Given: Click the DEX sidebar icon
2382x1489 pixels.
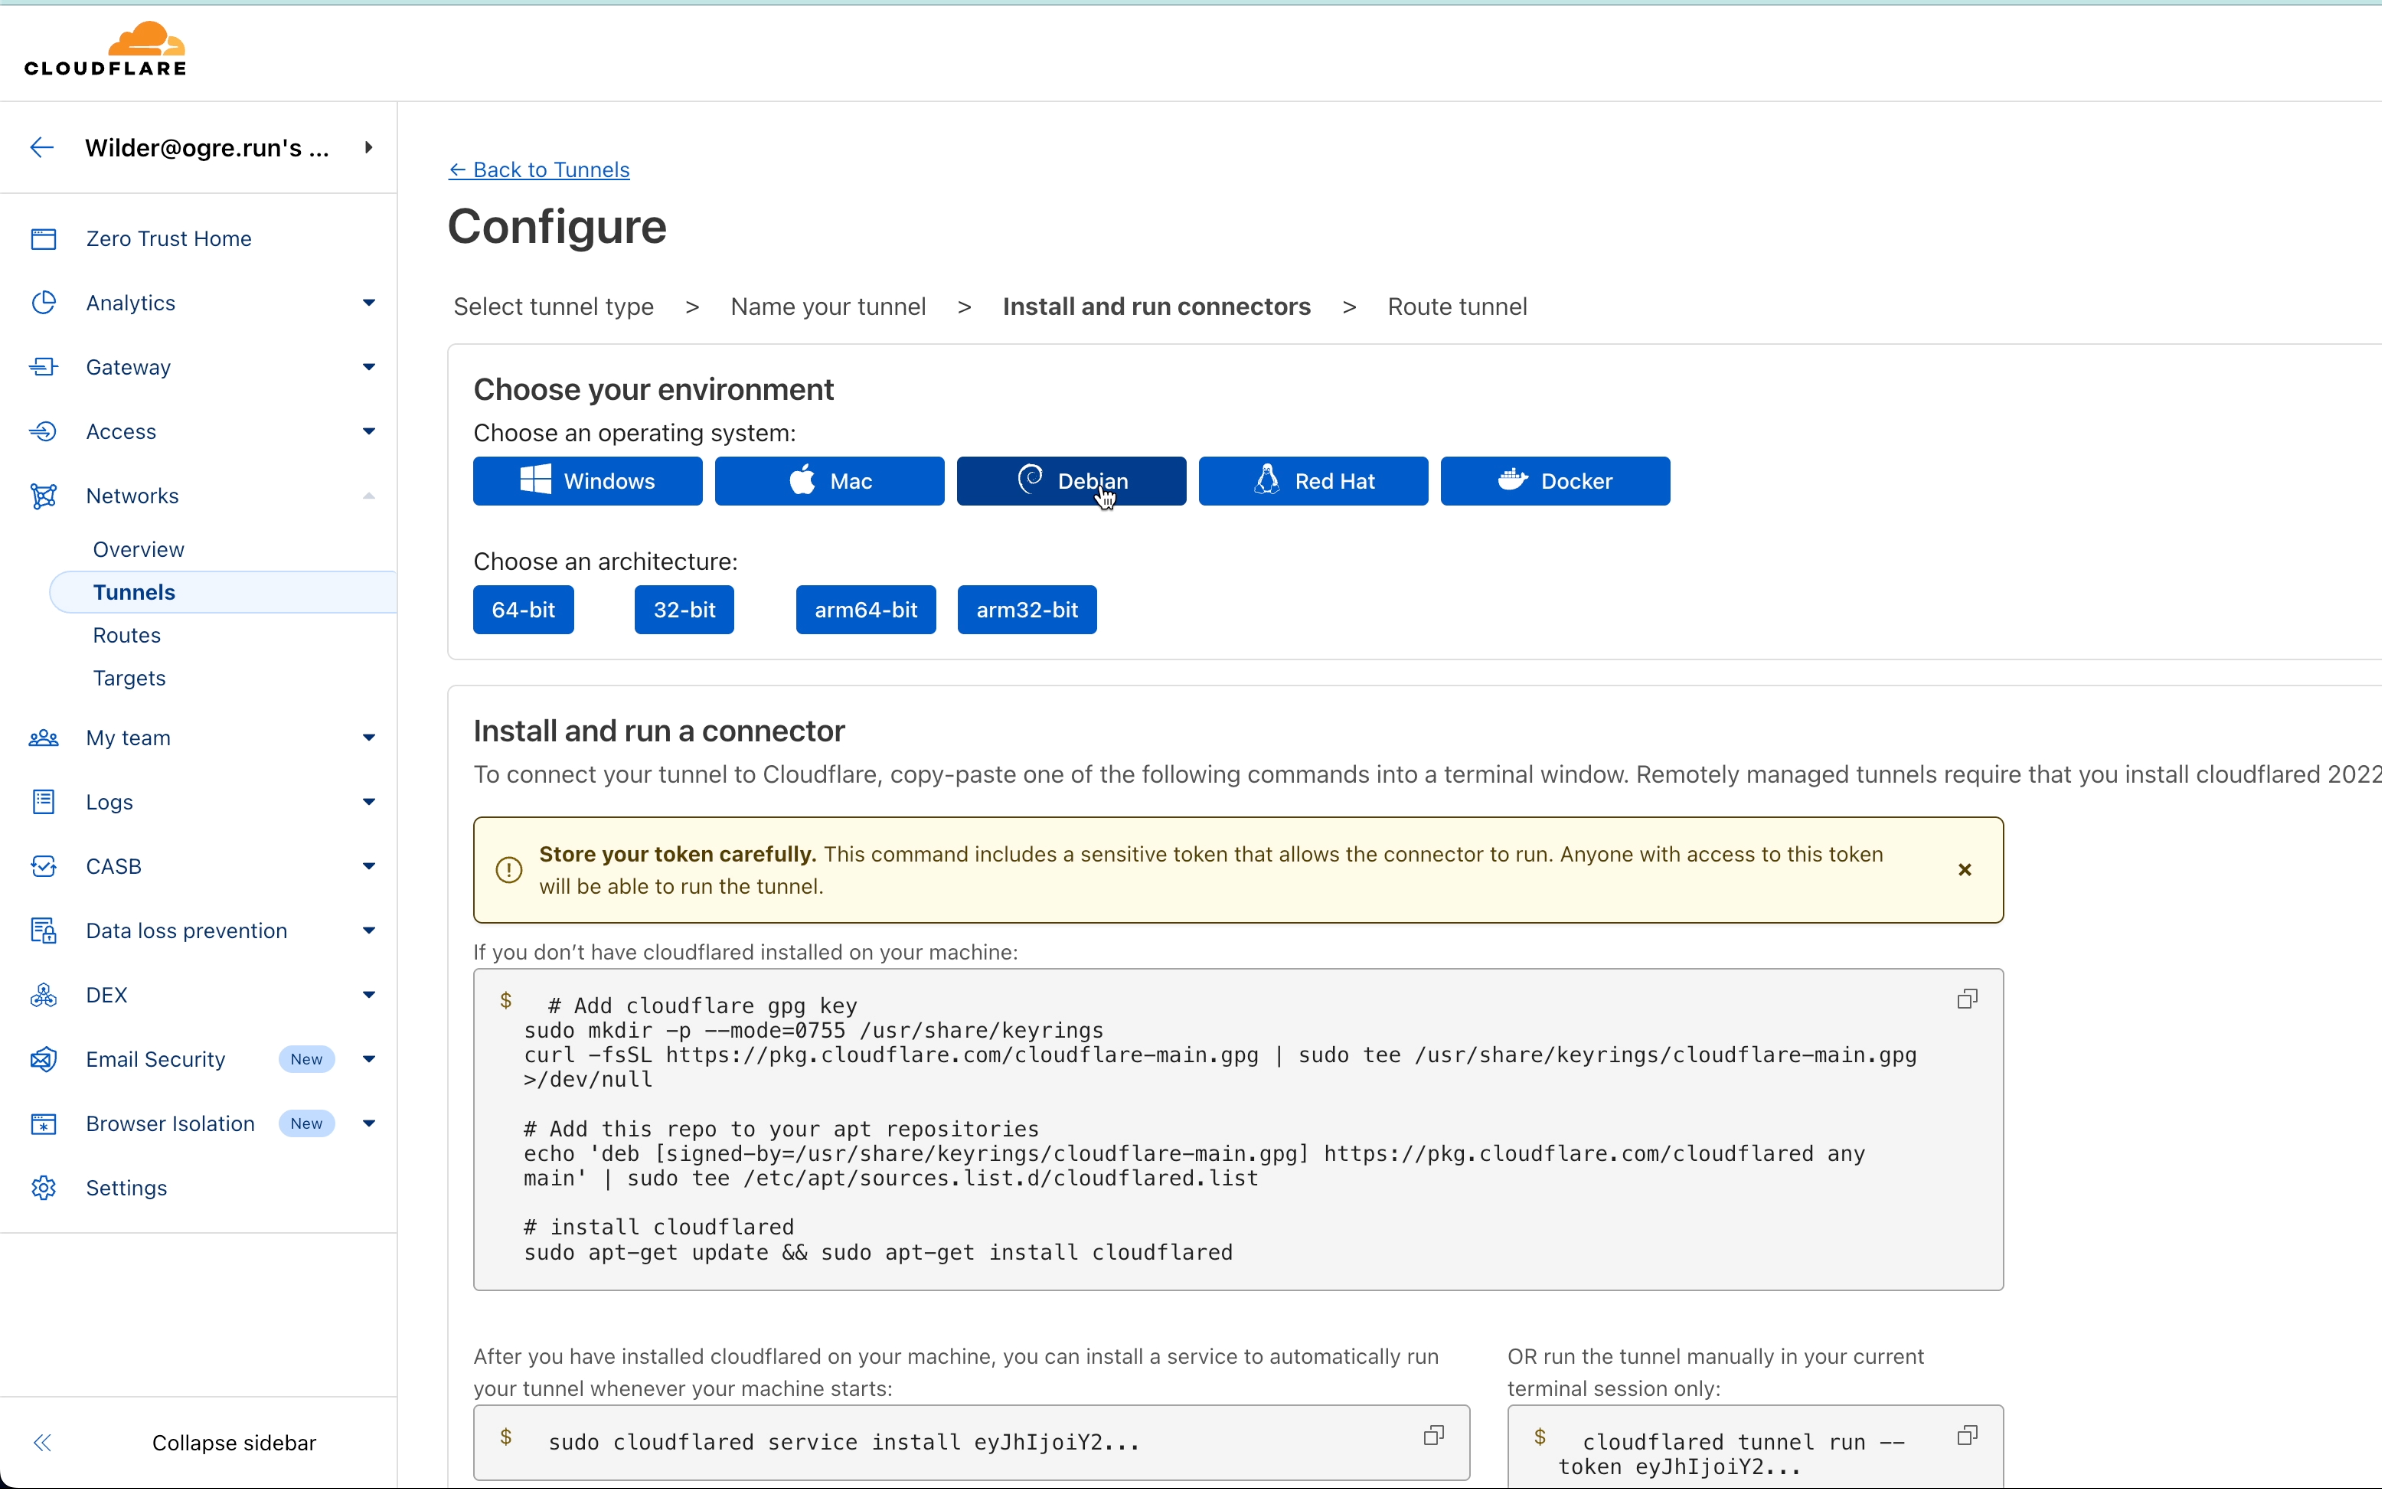Looking at the screenshot, I should coord(43,995).
